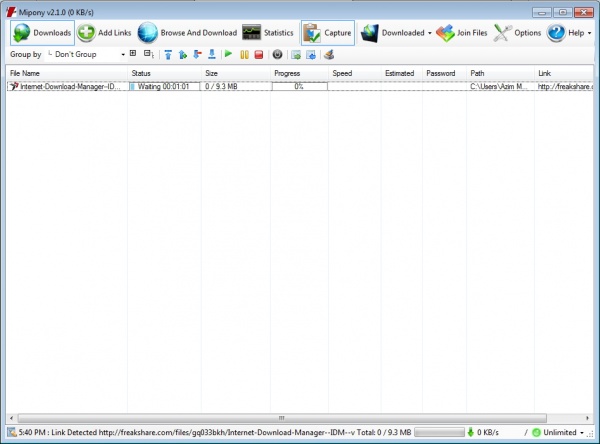Open the Unlimited speed limit dropdown

tap(559, 433)
